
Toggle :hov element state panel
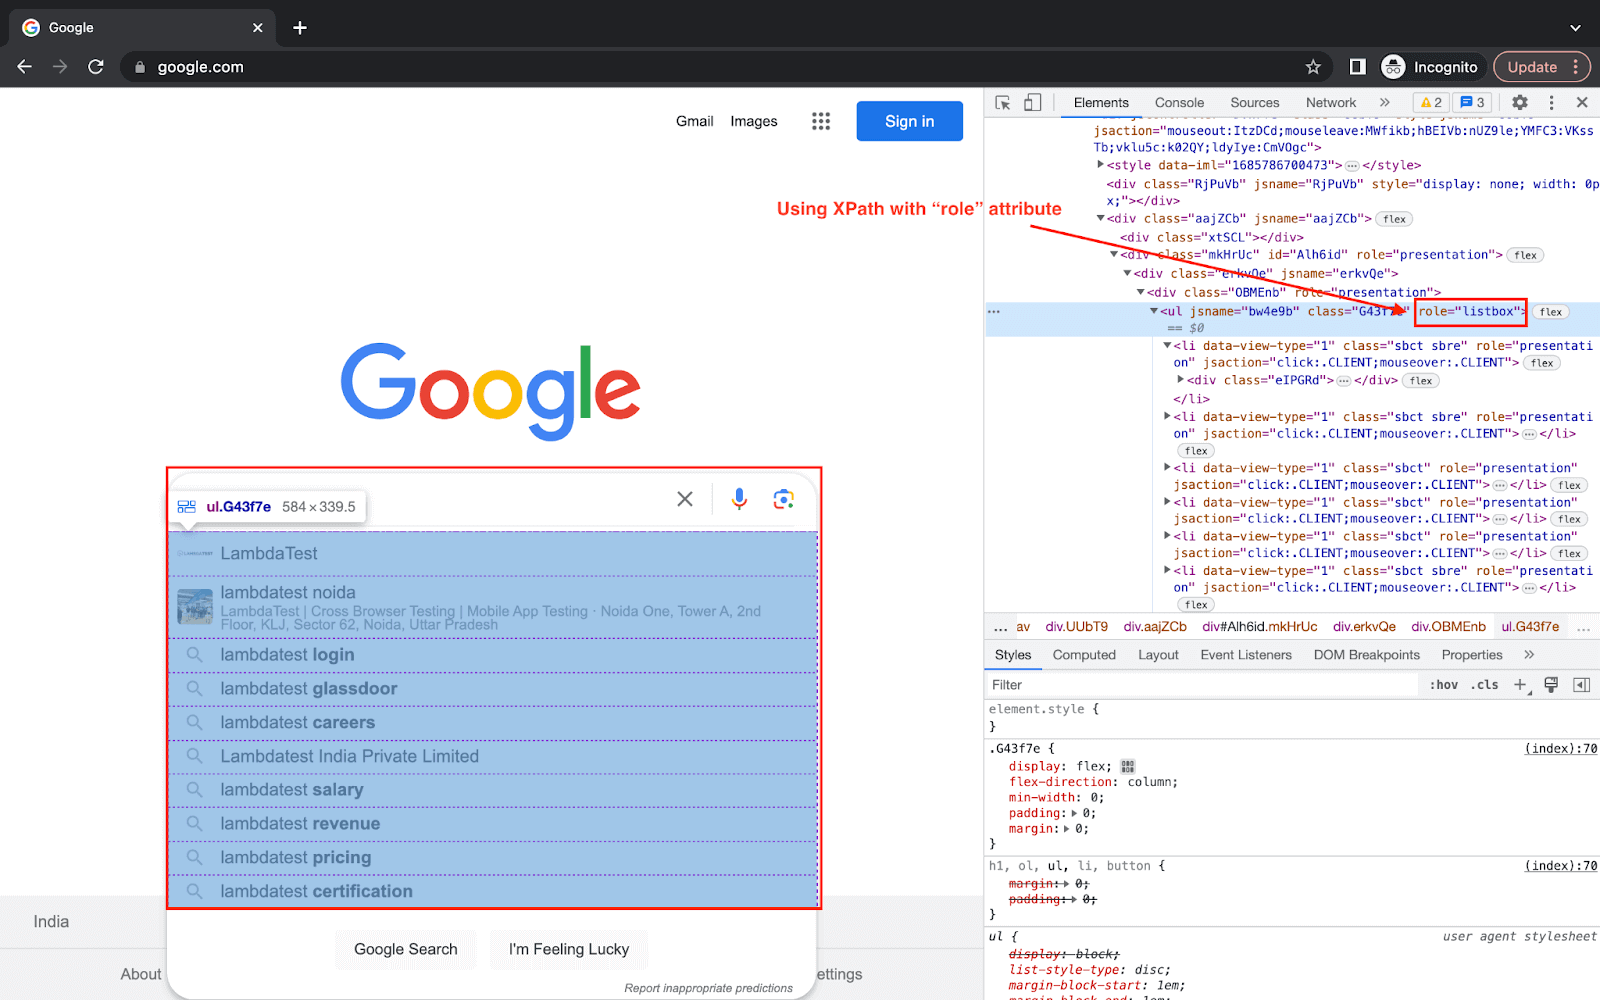click(x=1443, y=685)
